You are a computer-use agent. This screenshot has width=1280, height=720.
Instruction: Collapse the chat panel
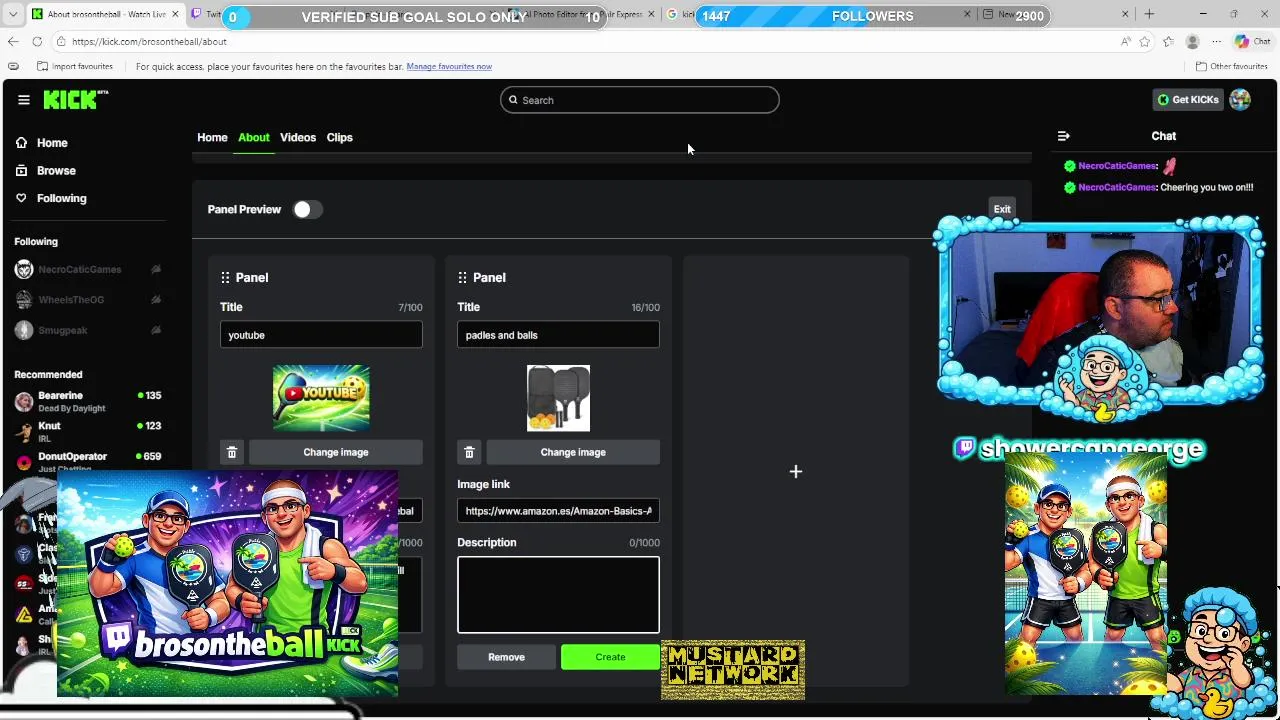click(1064, 136)
